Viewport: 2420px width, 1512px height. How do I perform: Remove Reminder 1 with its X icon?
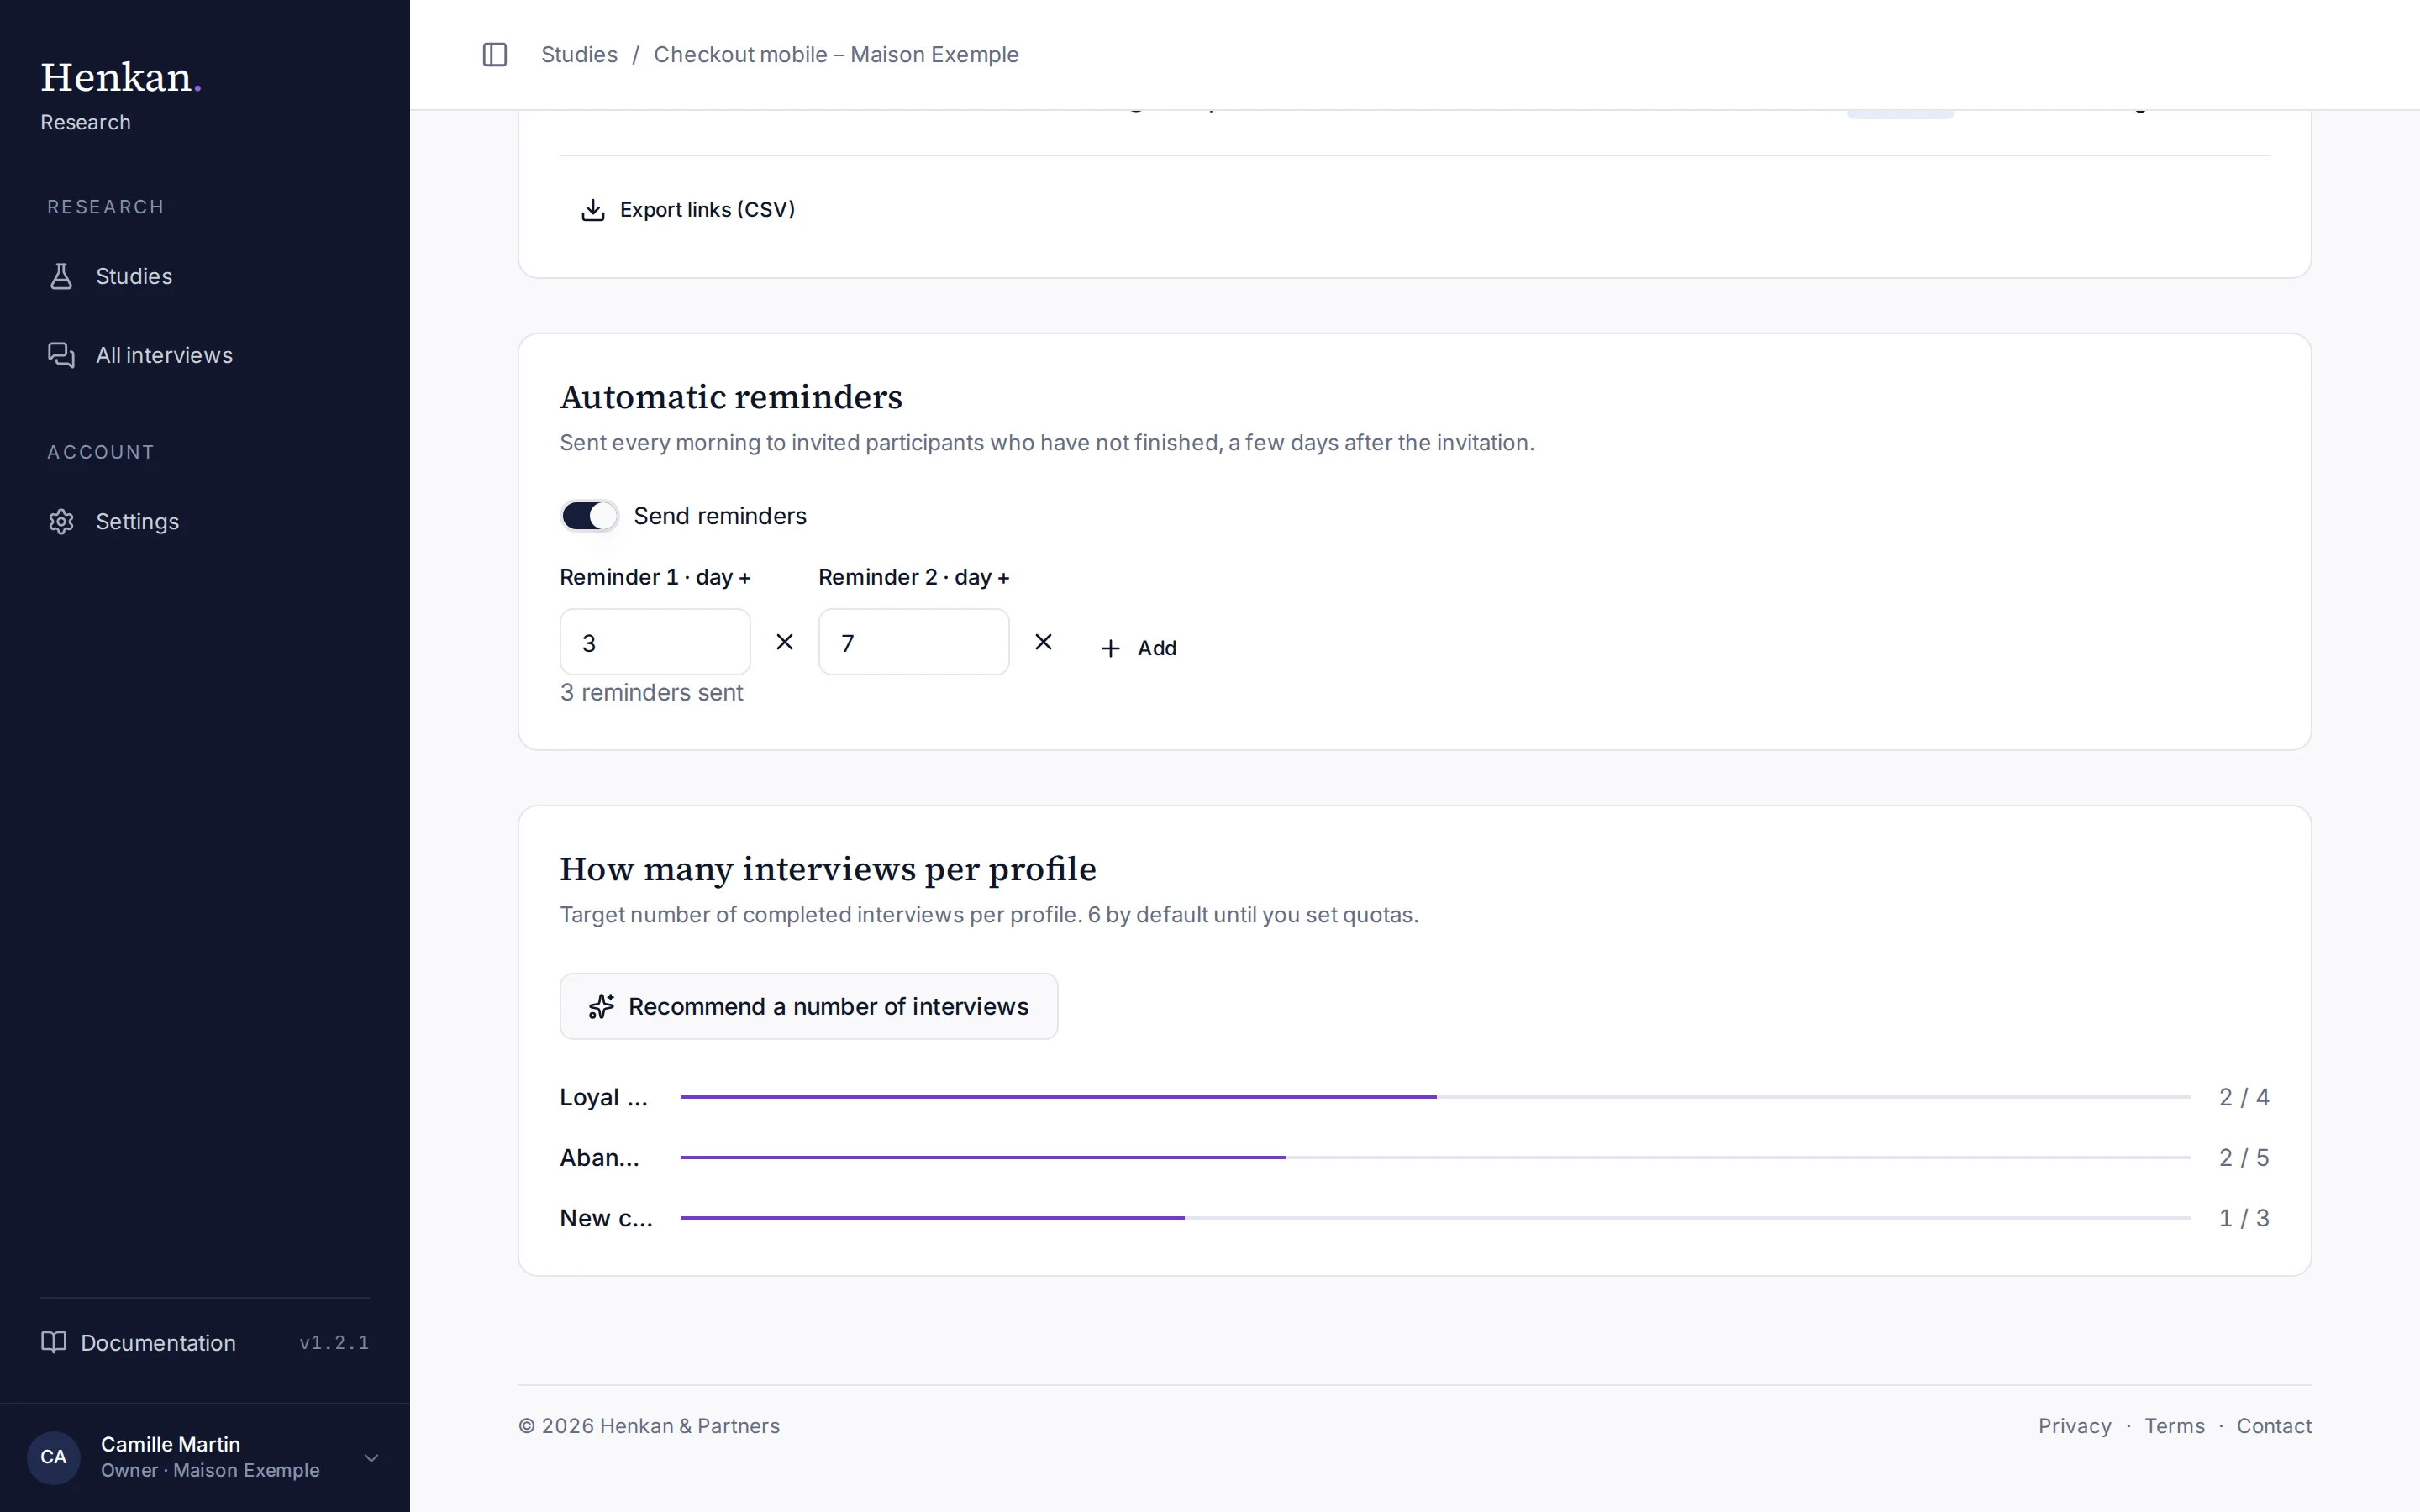785,642
